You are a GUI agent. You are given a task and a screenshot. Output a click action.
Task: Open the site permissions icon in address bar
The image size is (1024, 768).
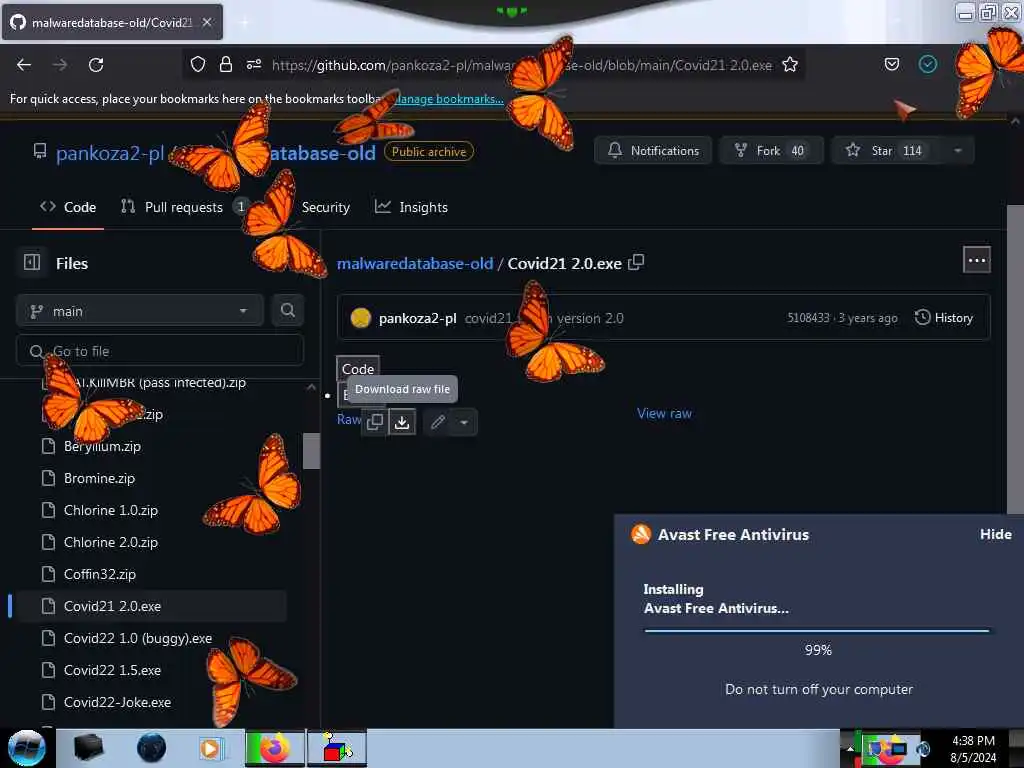[254, 64]
